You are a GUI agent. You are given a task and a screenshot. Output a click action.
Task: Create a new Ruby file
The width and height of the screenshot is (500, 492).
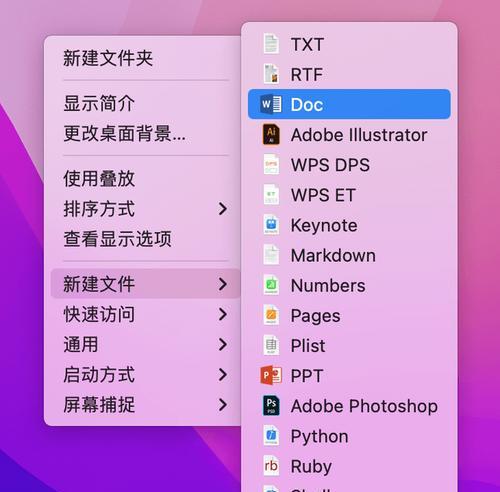[349, 466]
